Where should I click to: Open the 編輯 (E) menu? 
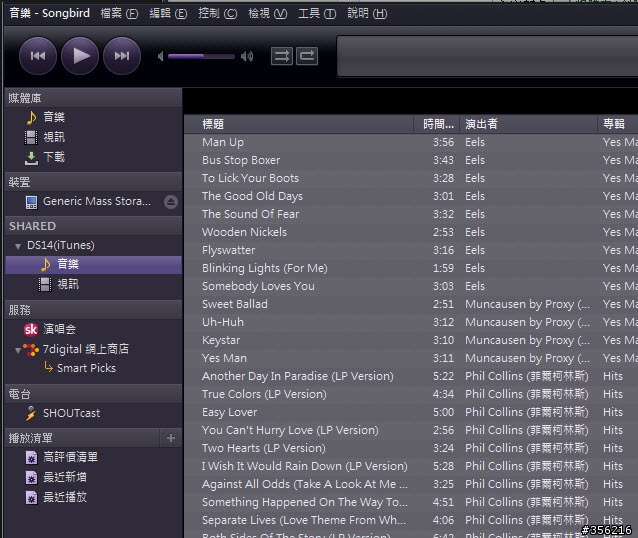tap(168, 13)
